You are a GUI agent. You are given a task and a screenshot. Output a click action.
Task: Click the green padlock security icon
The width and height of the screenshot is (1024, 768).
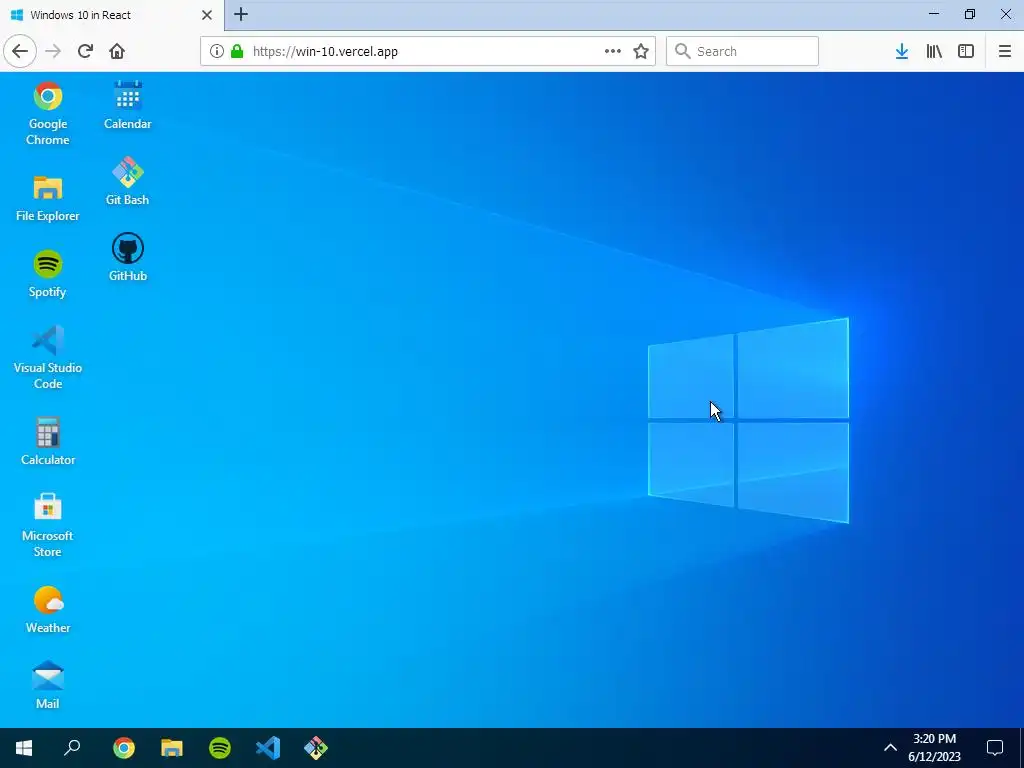(237, 51)
